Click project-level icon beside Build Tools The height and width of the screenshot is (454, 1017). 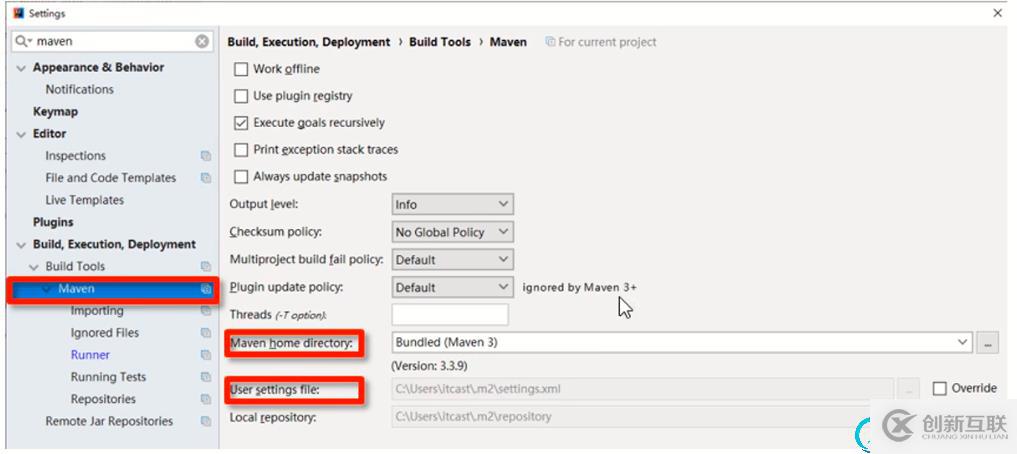coord(206,267)
